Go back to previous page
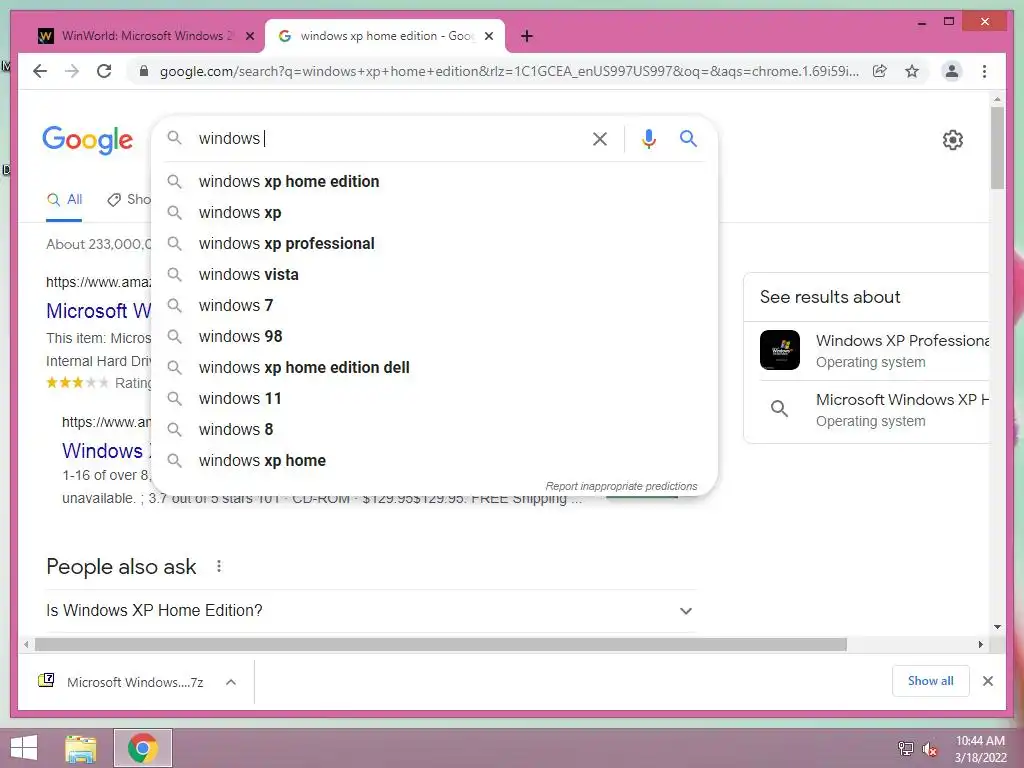Viewport: 1024px width, 768px height. [40, 71]
